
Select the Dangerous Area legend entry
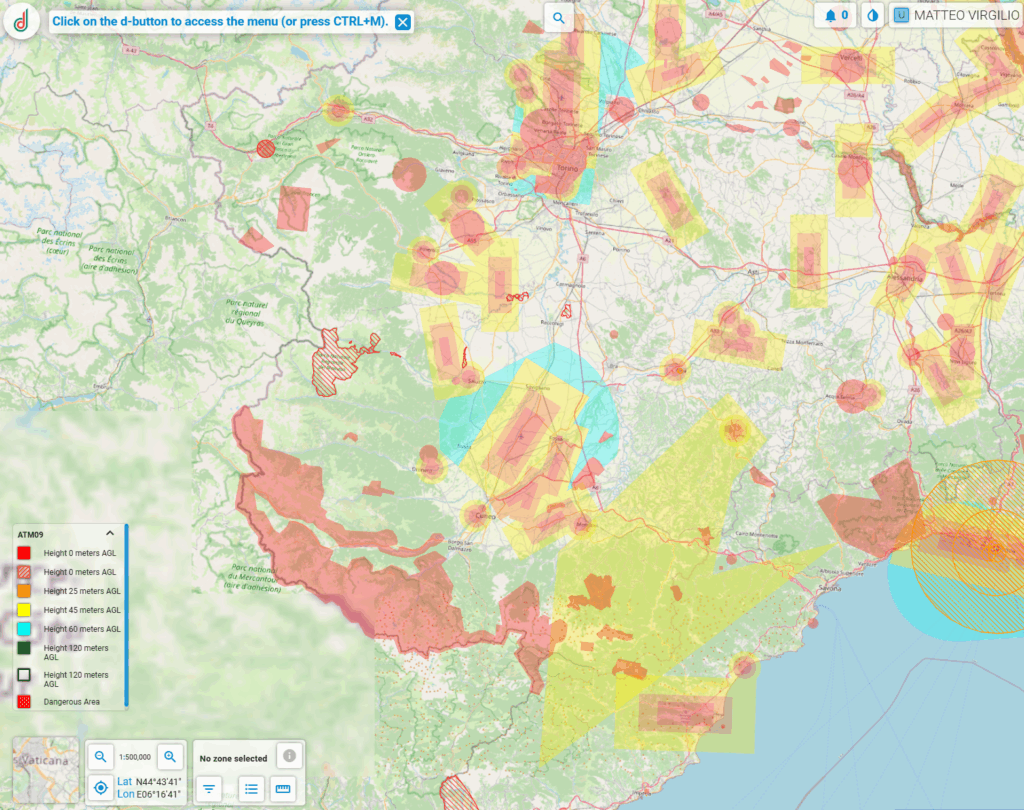tap(71, 702)
